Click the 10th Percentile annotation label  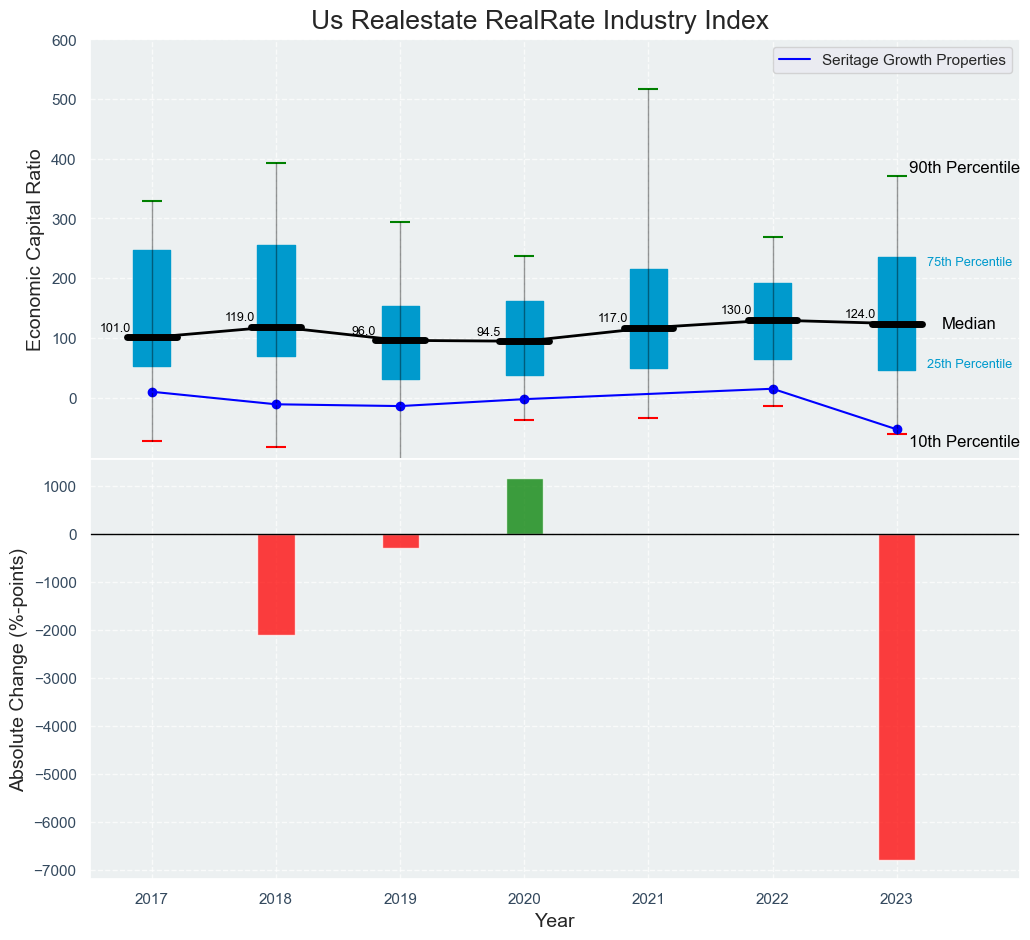pos(963,442)
